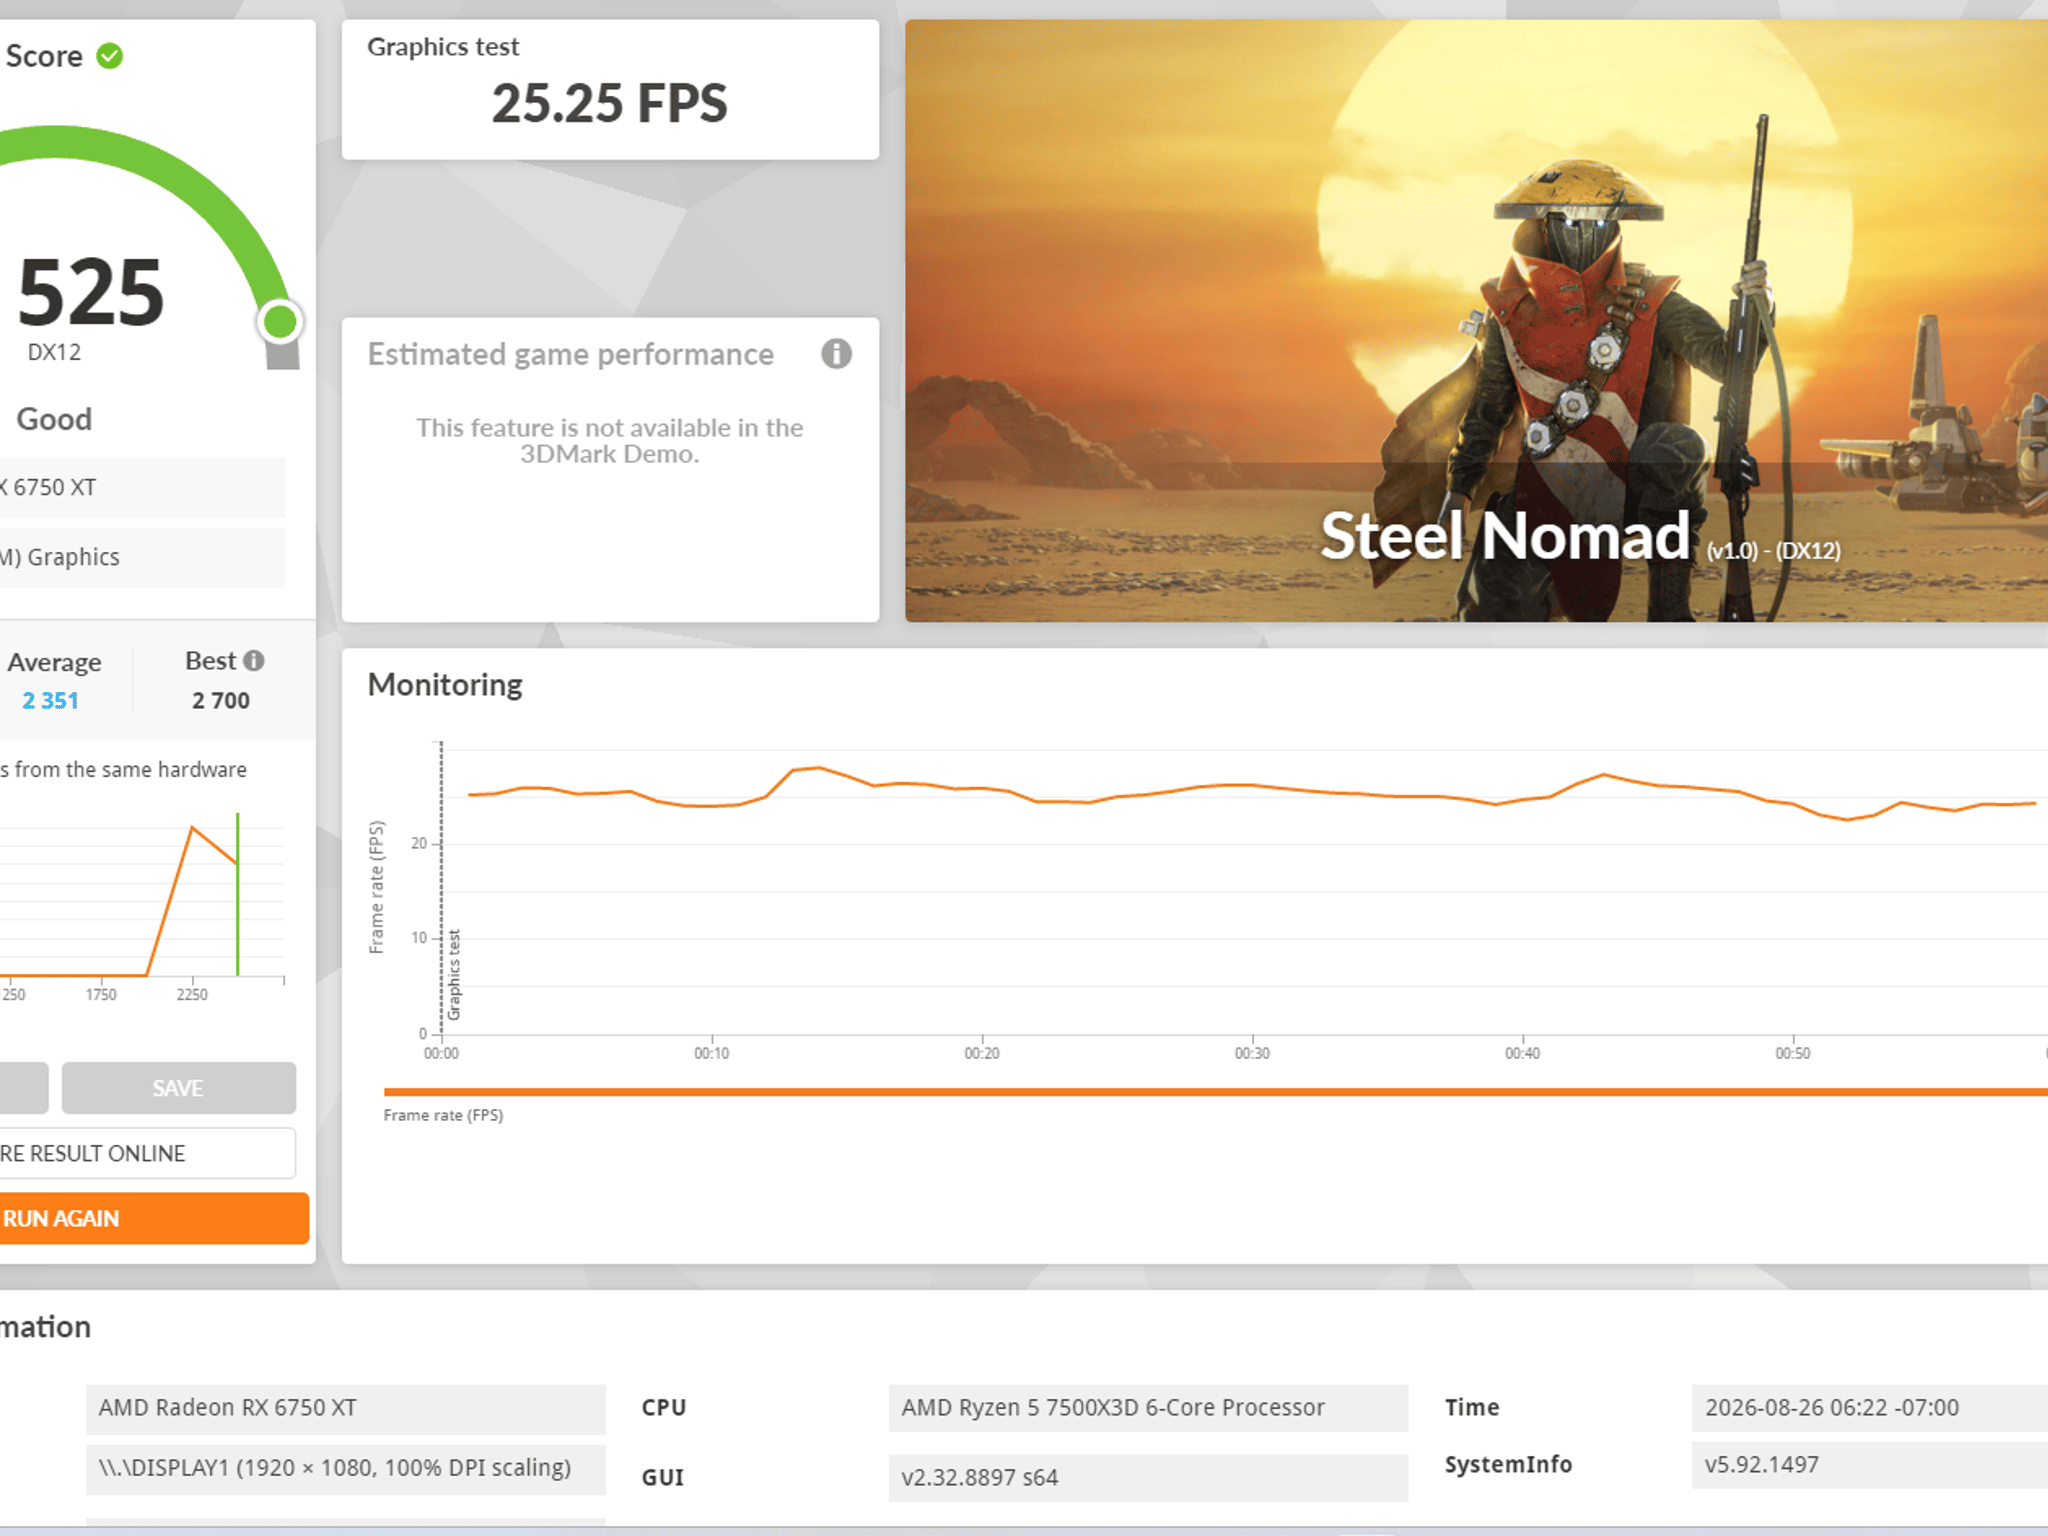2048x1536 pixels.
Task: Select the AMD Ryzen 5 7500X3D processor field
Action: [x=1148, y=1408]
